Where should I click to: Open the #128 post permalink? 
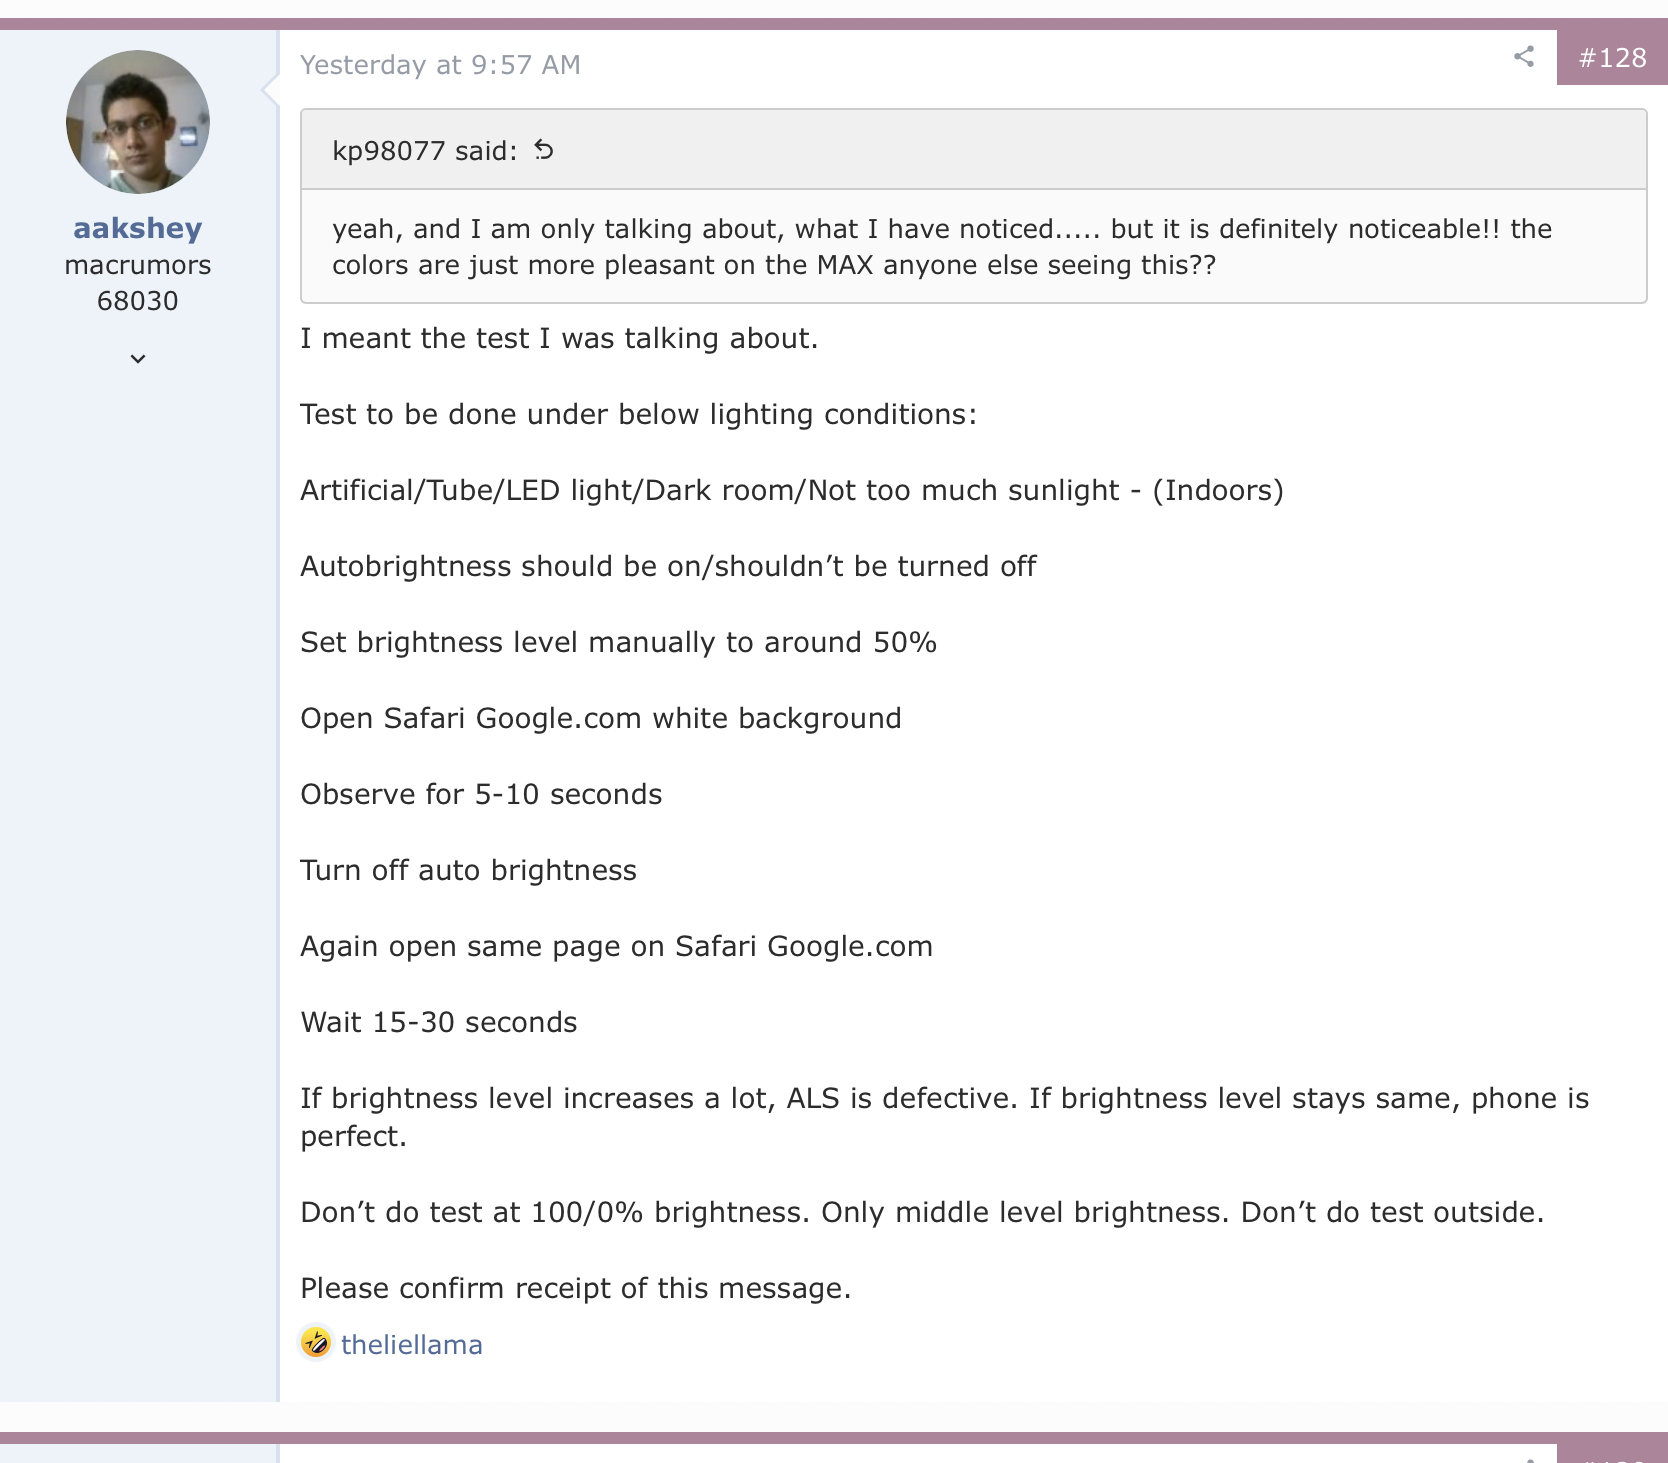[x=1612, y=58]
